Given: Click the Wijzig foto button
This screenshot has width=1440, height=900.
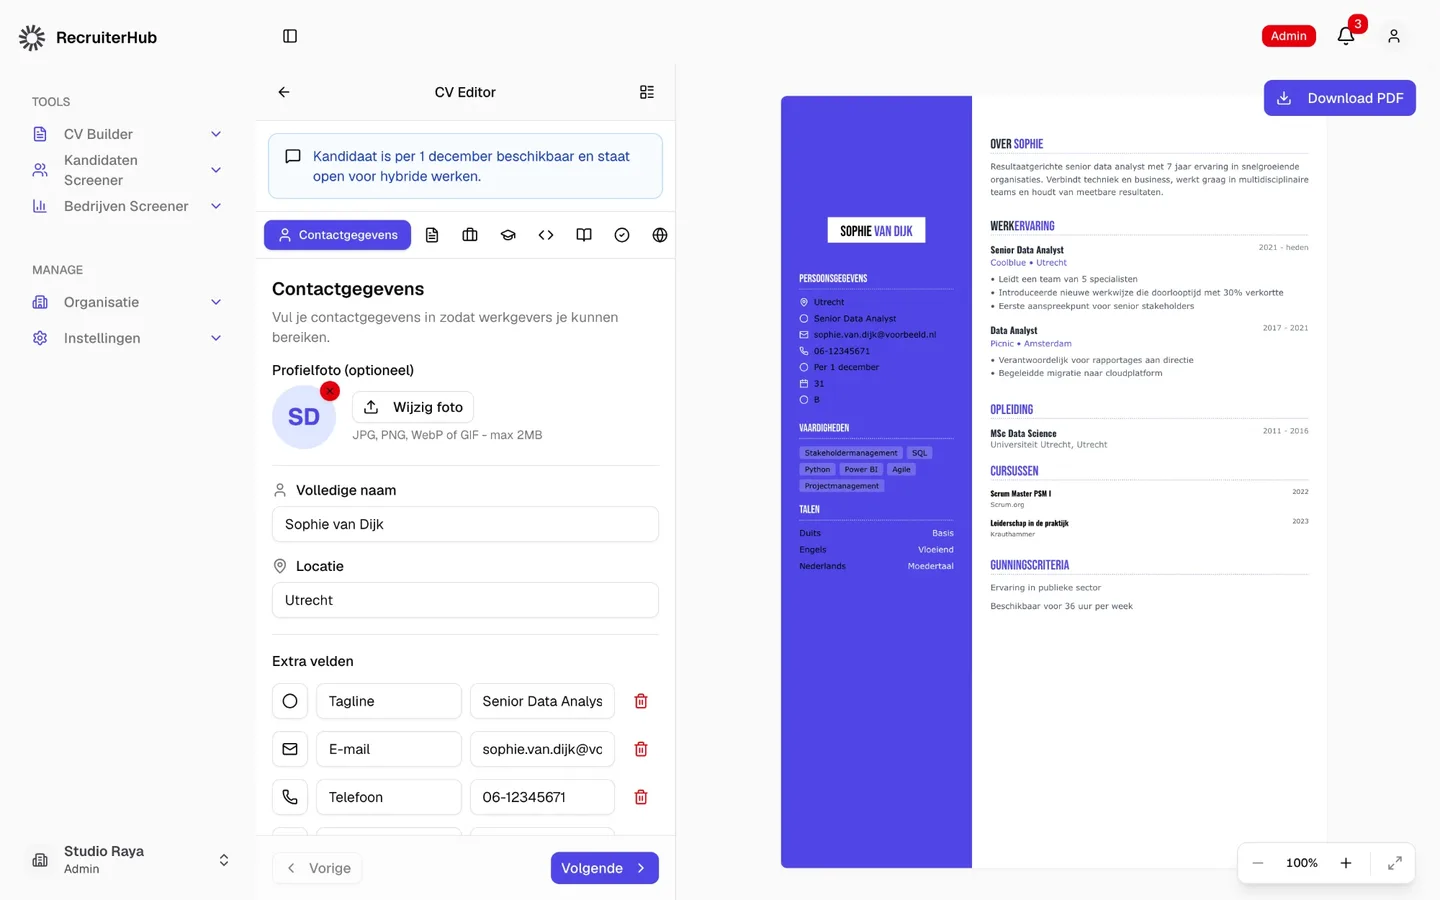Looking at the screenshot, I should coord(413,407).
